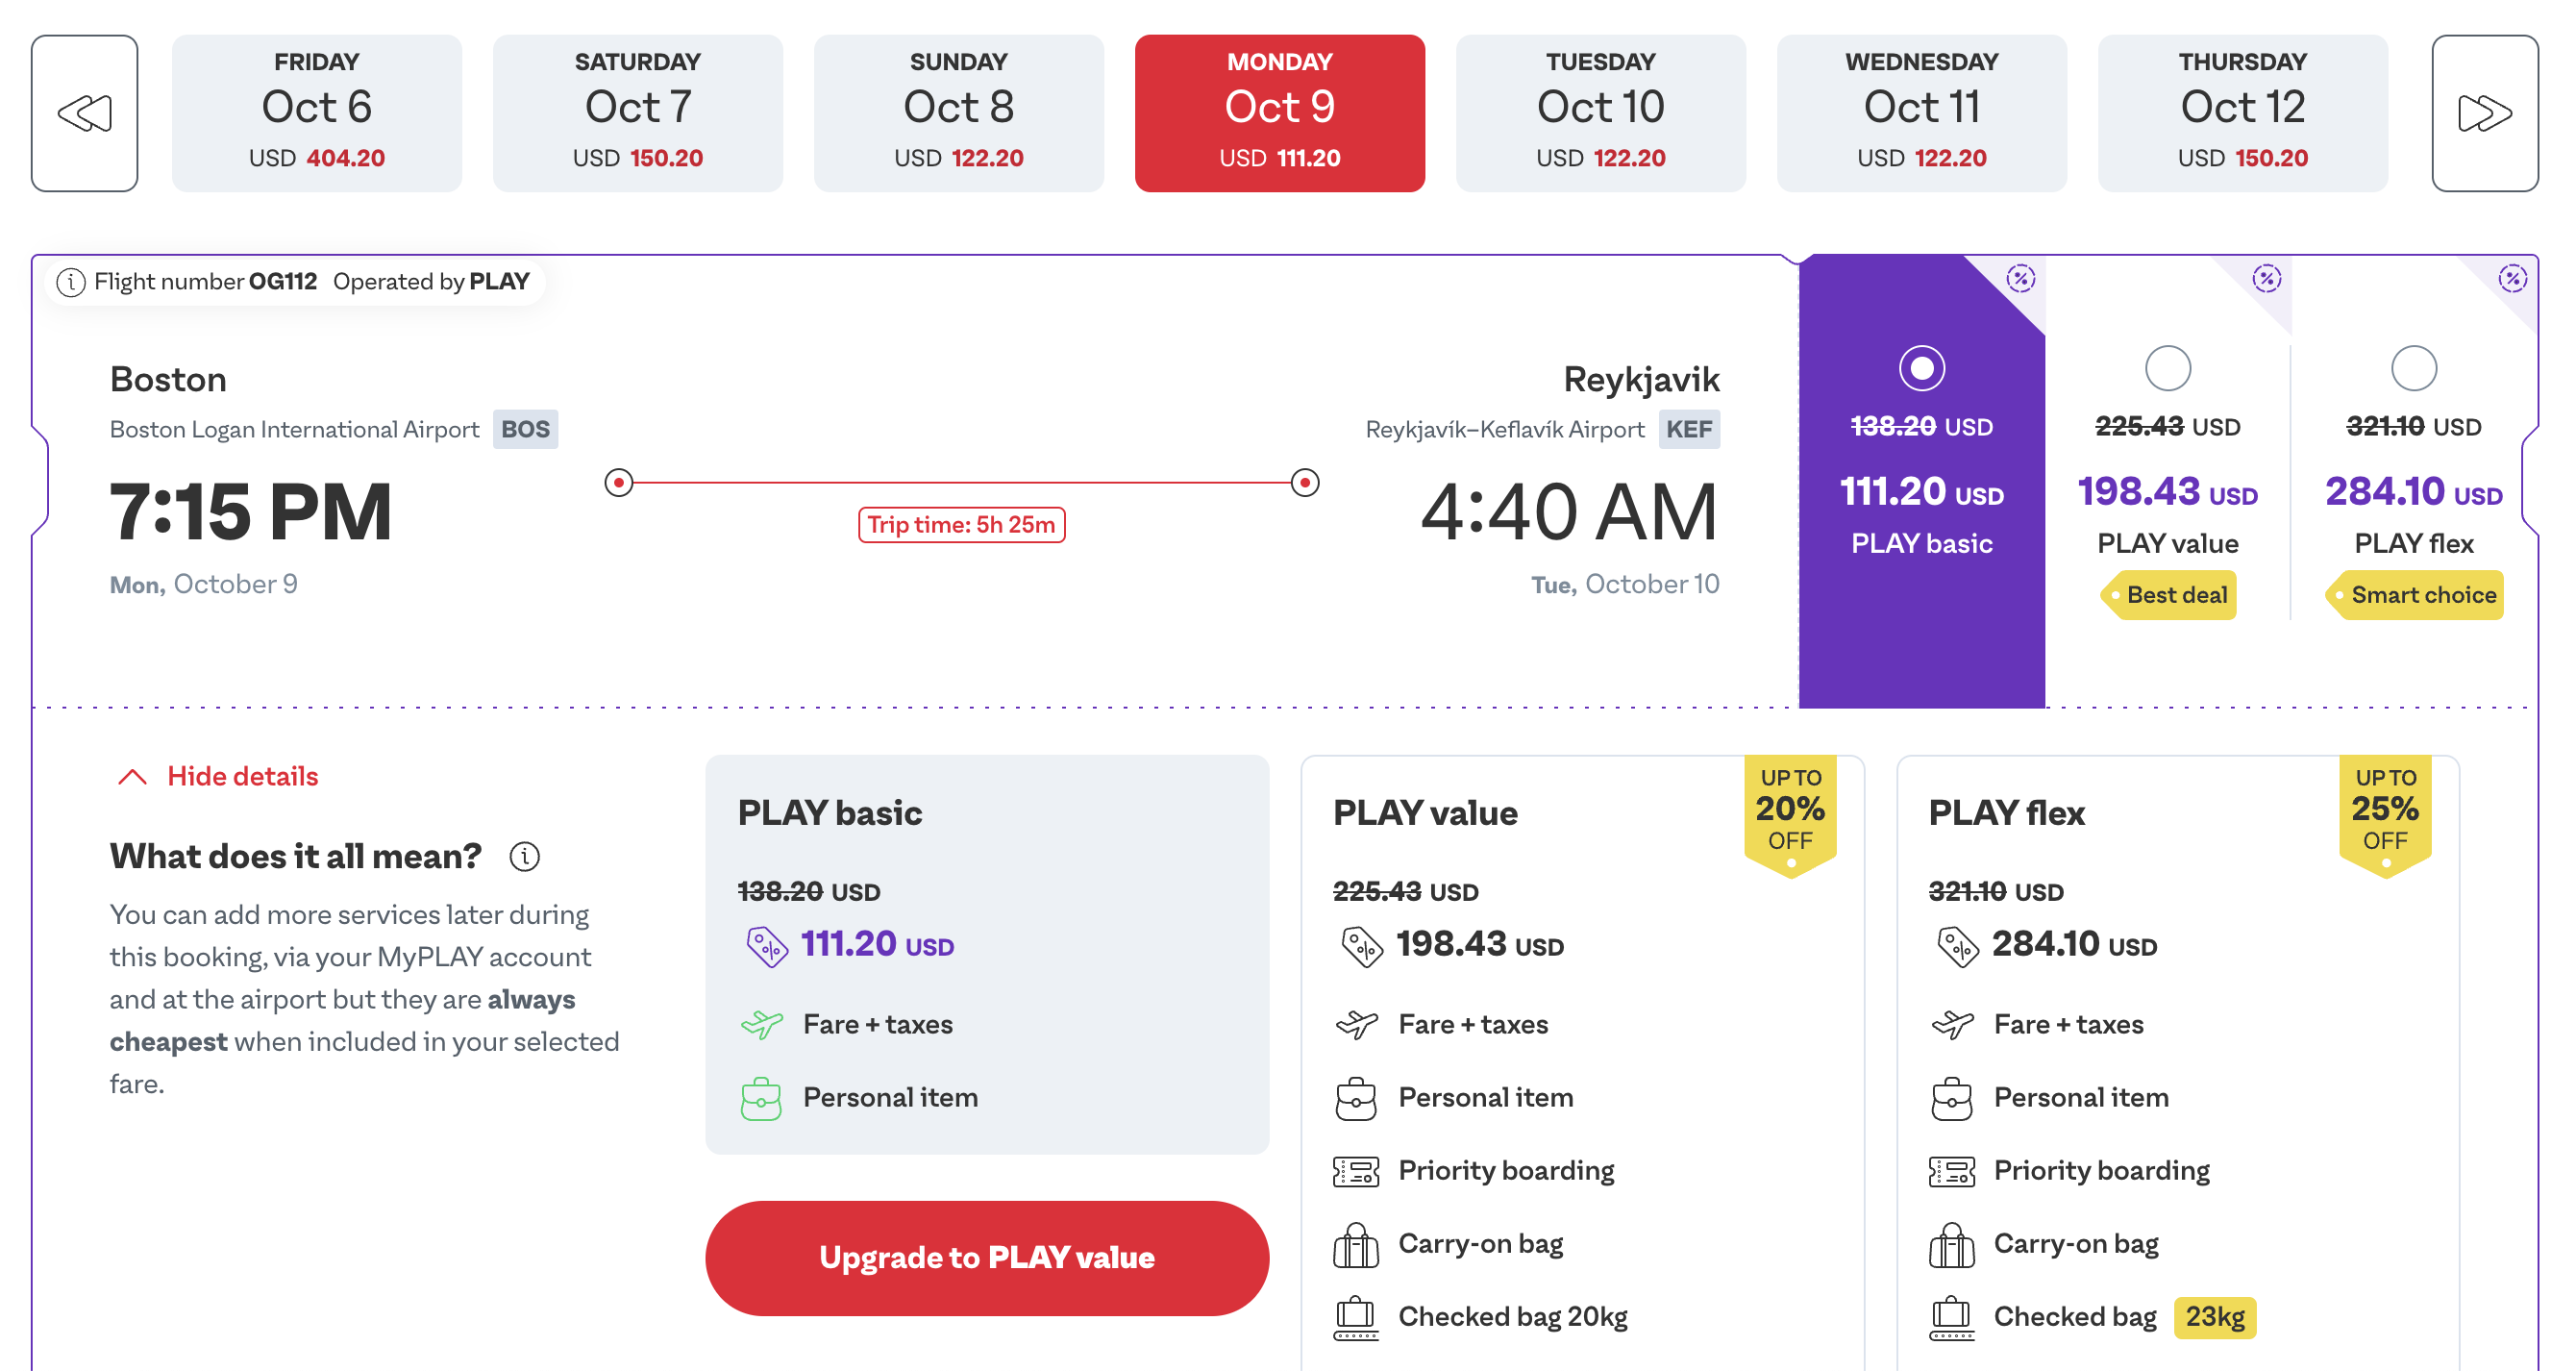Click flight number info icon
This screenshot has height=1371, width=2576.
[x=70, y=283]
